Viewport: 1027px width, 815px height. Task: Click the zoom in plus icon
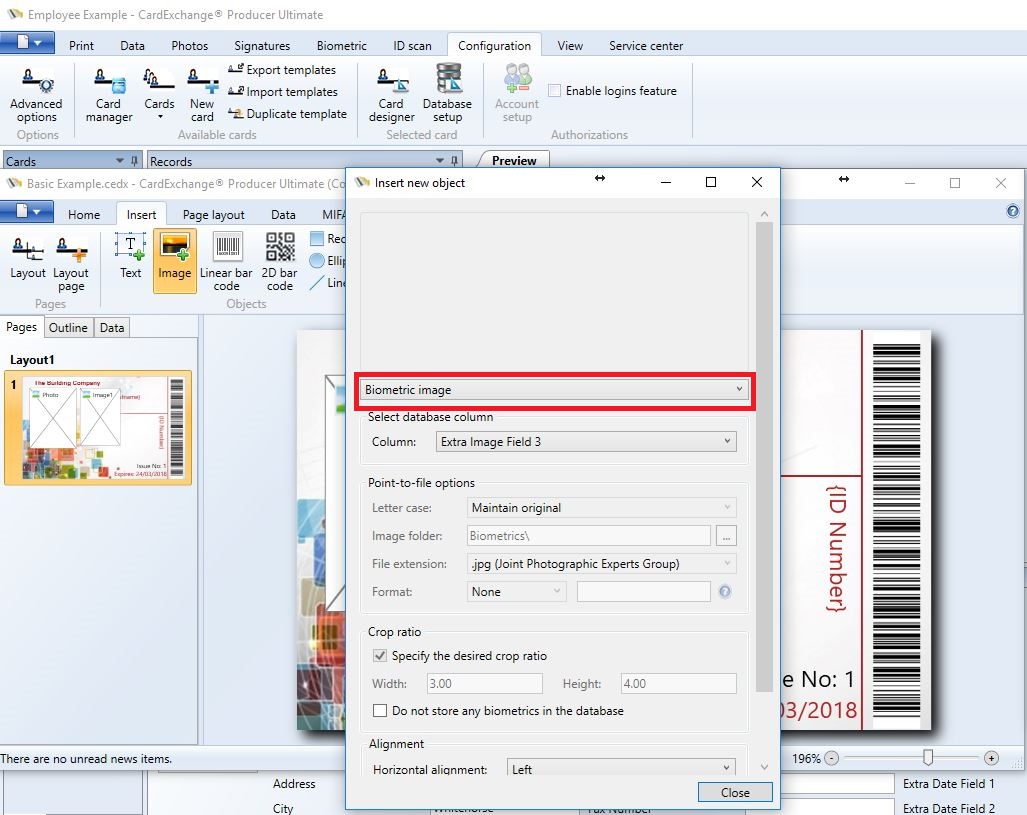[992, 758]
